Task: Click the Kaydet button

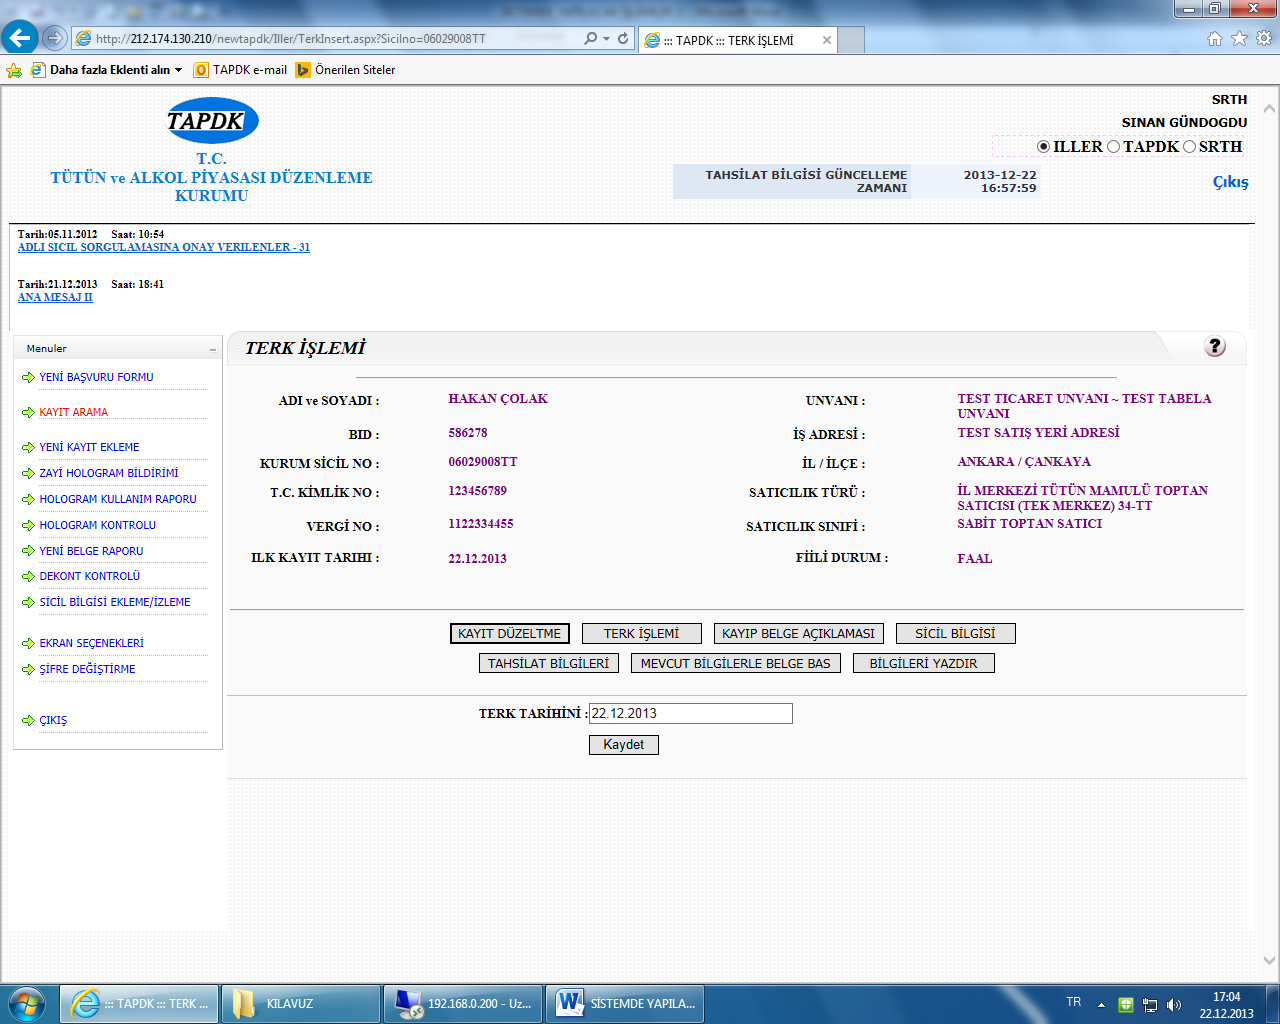Action: click(624, 745)
